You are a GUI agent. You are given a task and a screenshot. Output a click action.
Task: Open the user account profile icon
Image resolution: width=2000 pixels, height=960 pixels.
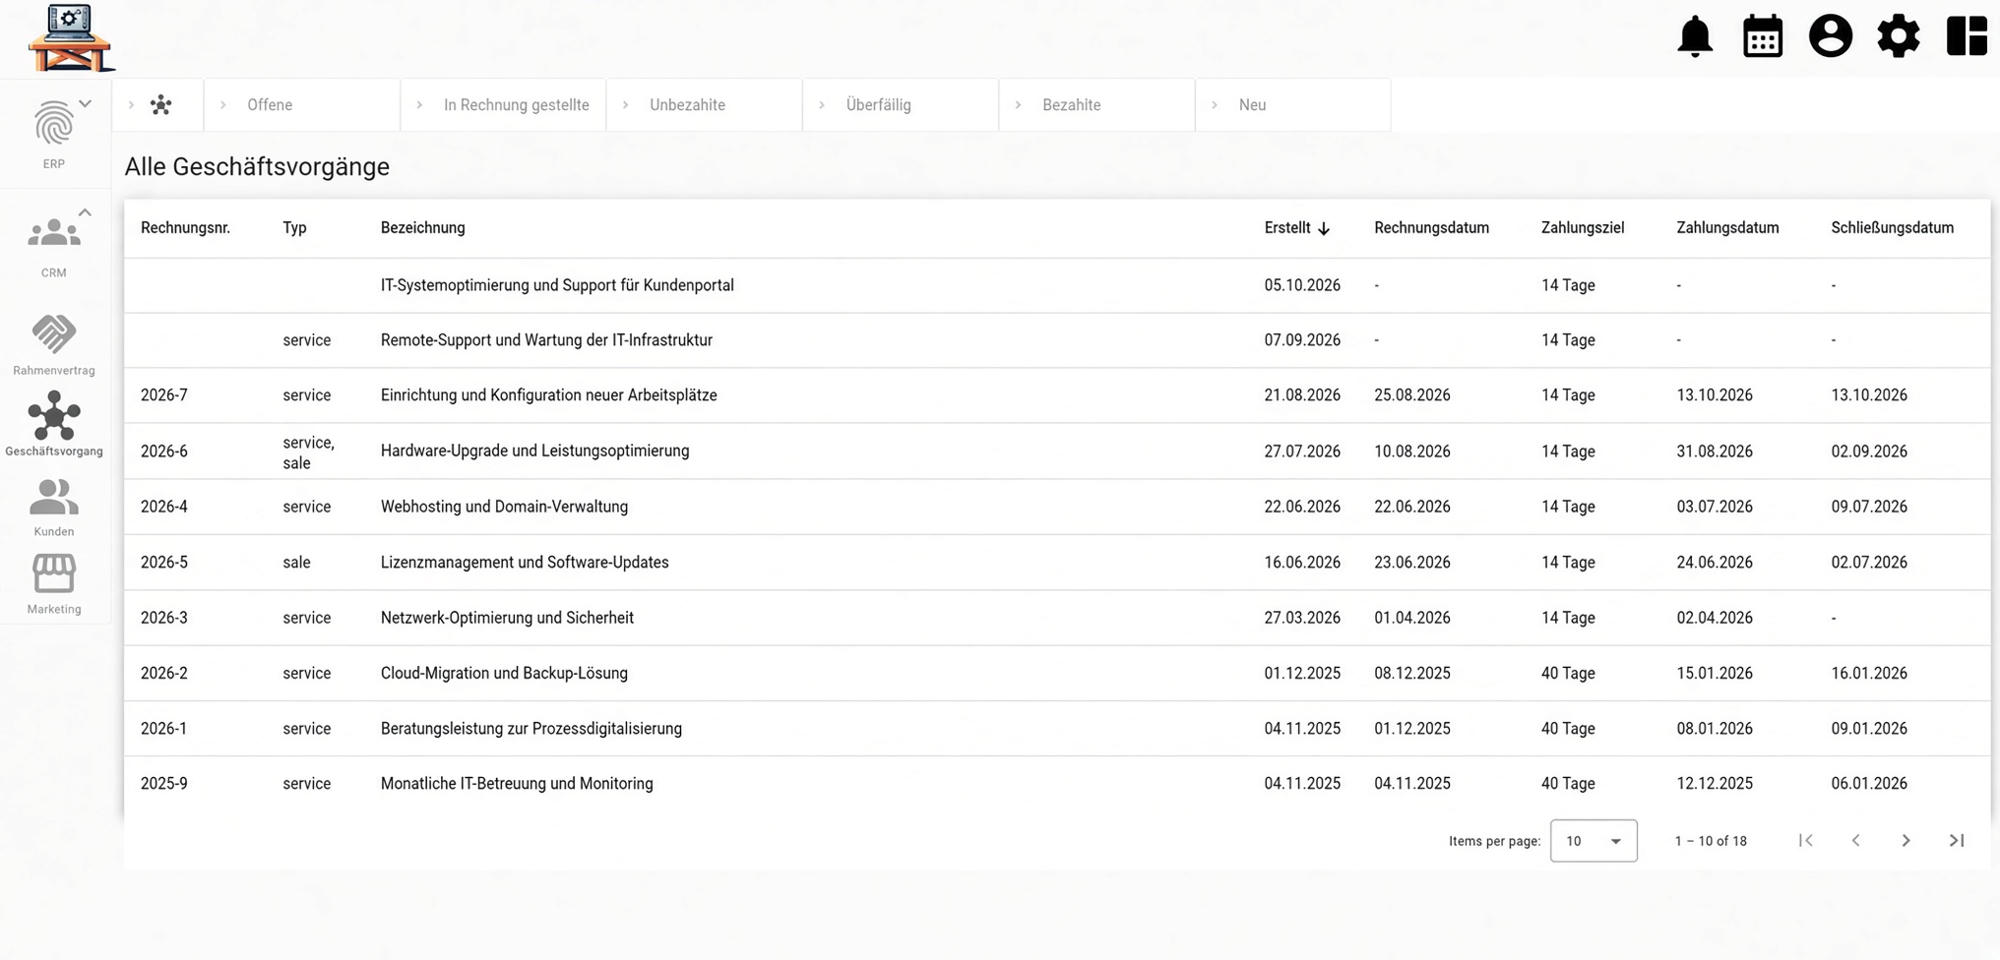1831,37
